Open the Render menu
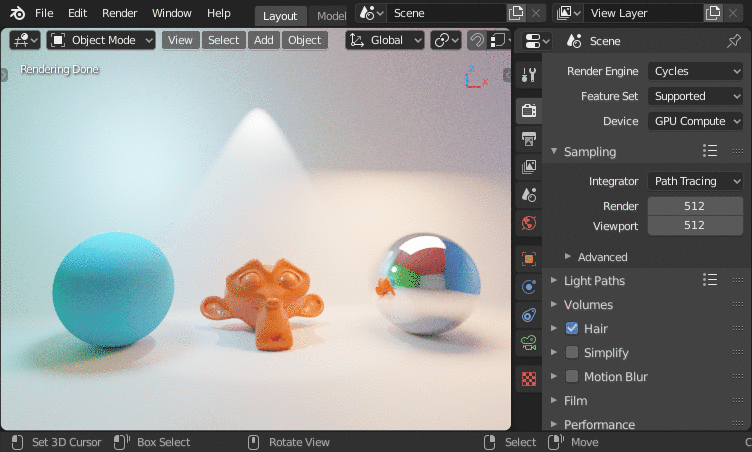This screenshot has height=452, width=752. 119,13
